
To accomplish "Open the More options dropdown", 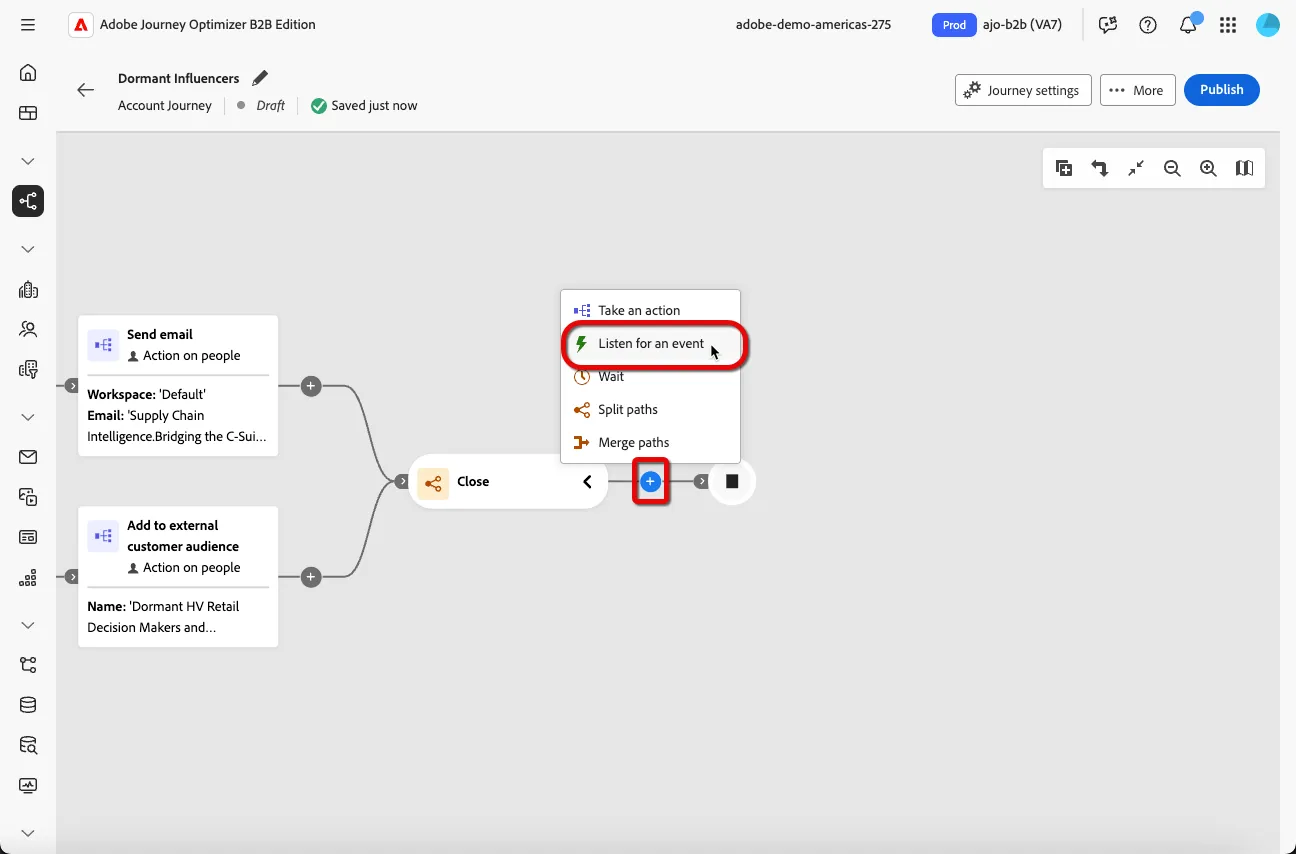I will pyautogui.click(x=1137, y=90).
